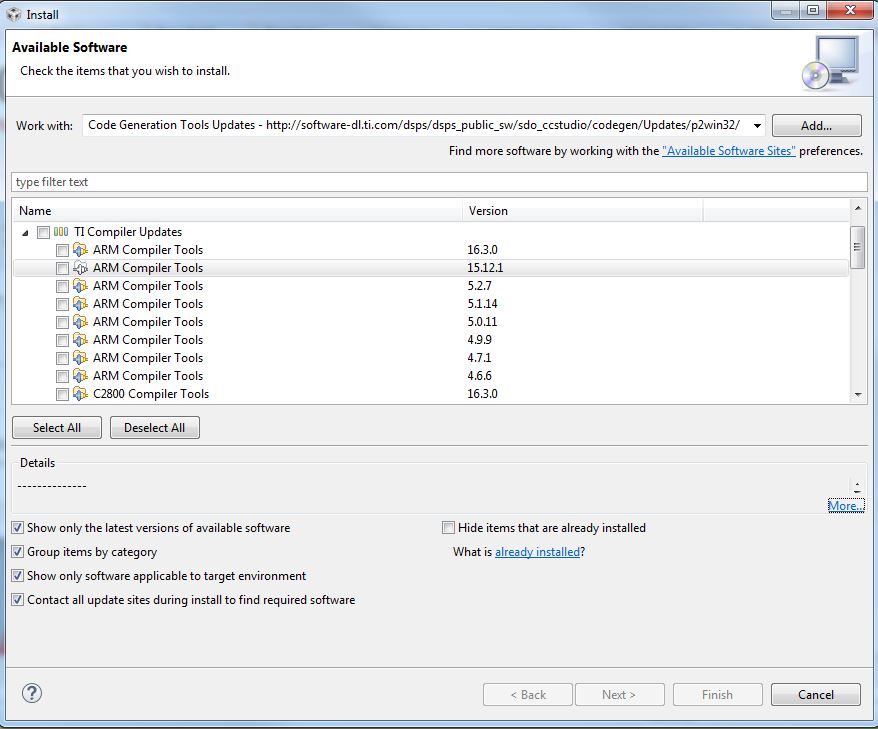
Task: Open the Available Software Sites link
Action: (728, 151)
